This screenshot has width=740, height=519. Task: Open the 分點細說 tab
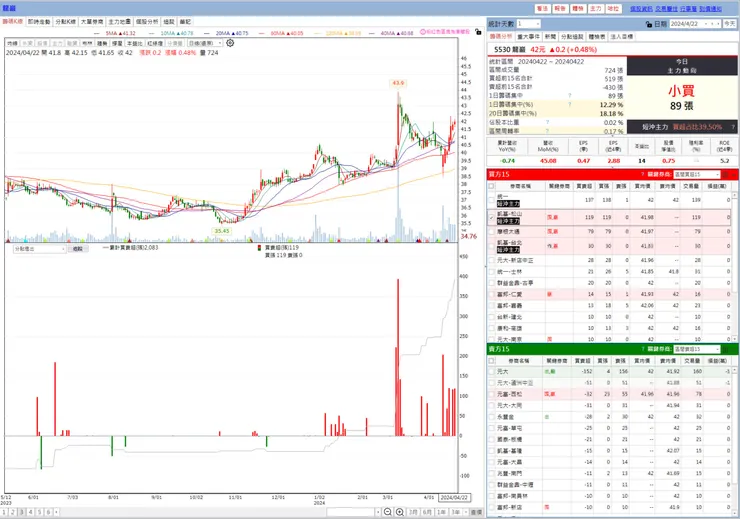click(x=572, y=36)
